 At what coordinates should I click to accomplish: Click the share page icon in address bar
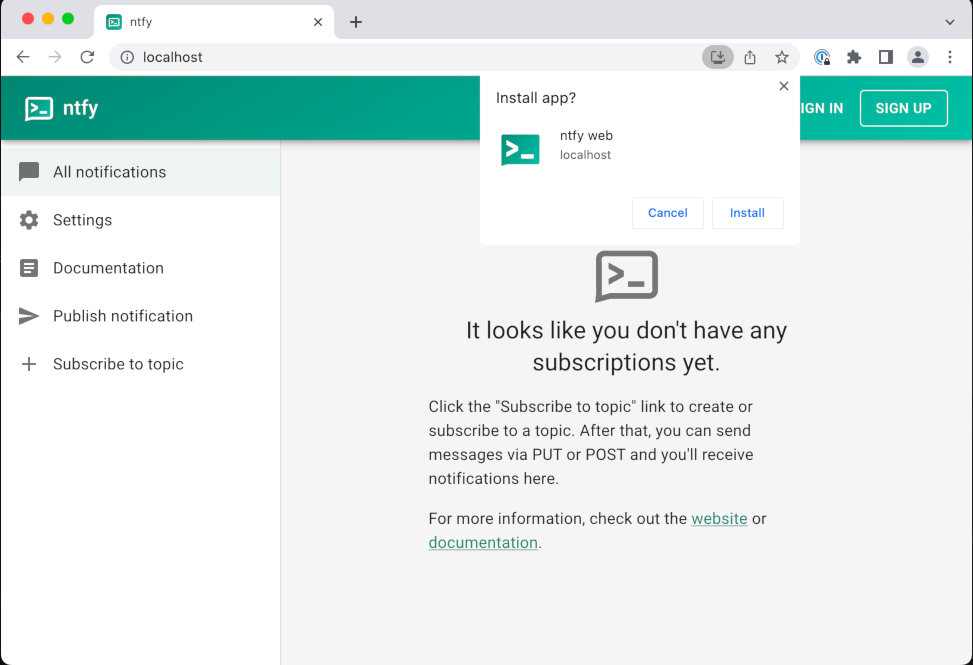pos(750,57)
